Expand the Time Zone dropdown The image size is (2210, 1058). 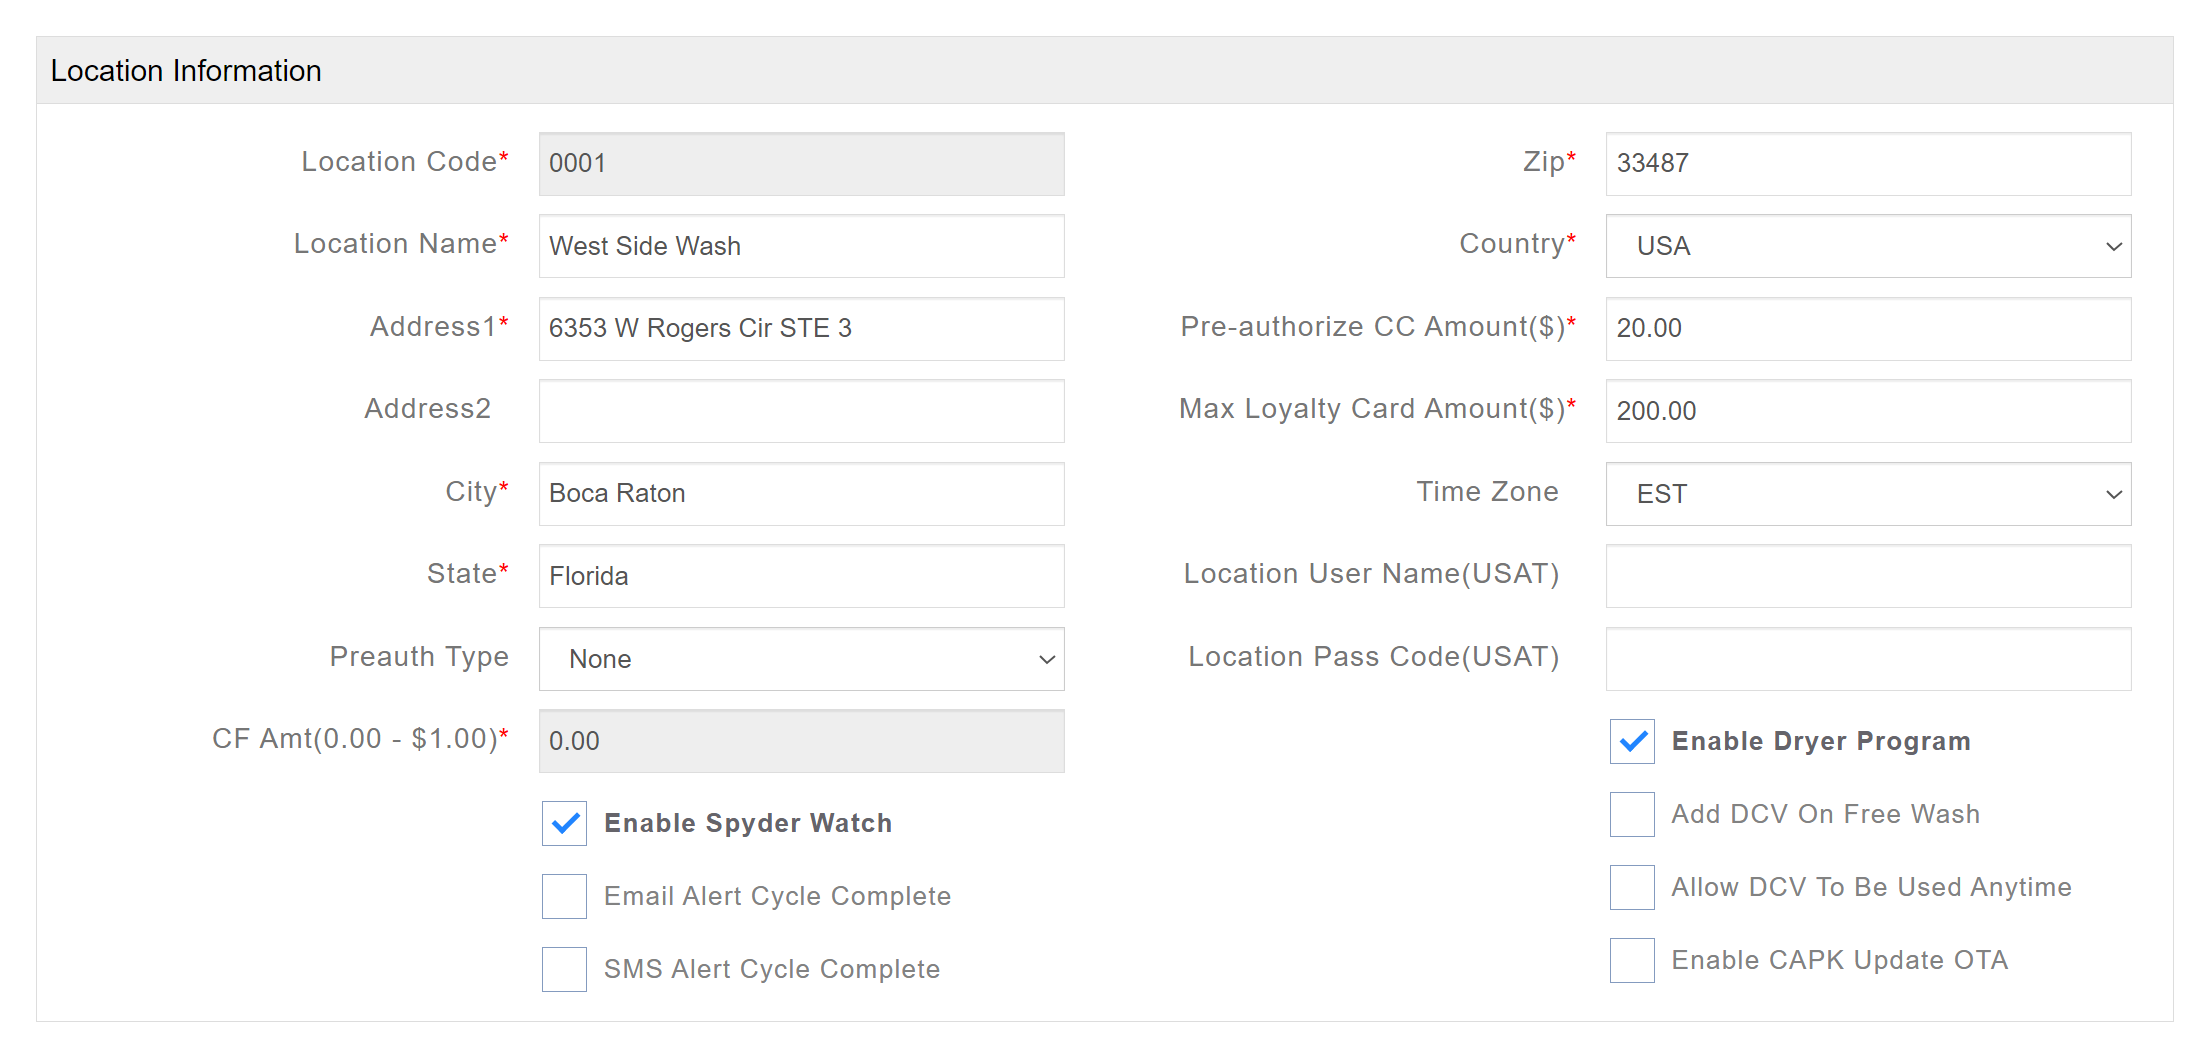click(1867, 494)
